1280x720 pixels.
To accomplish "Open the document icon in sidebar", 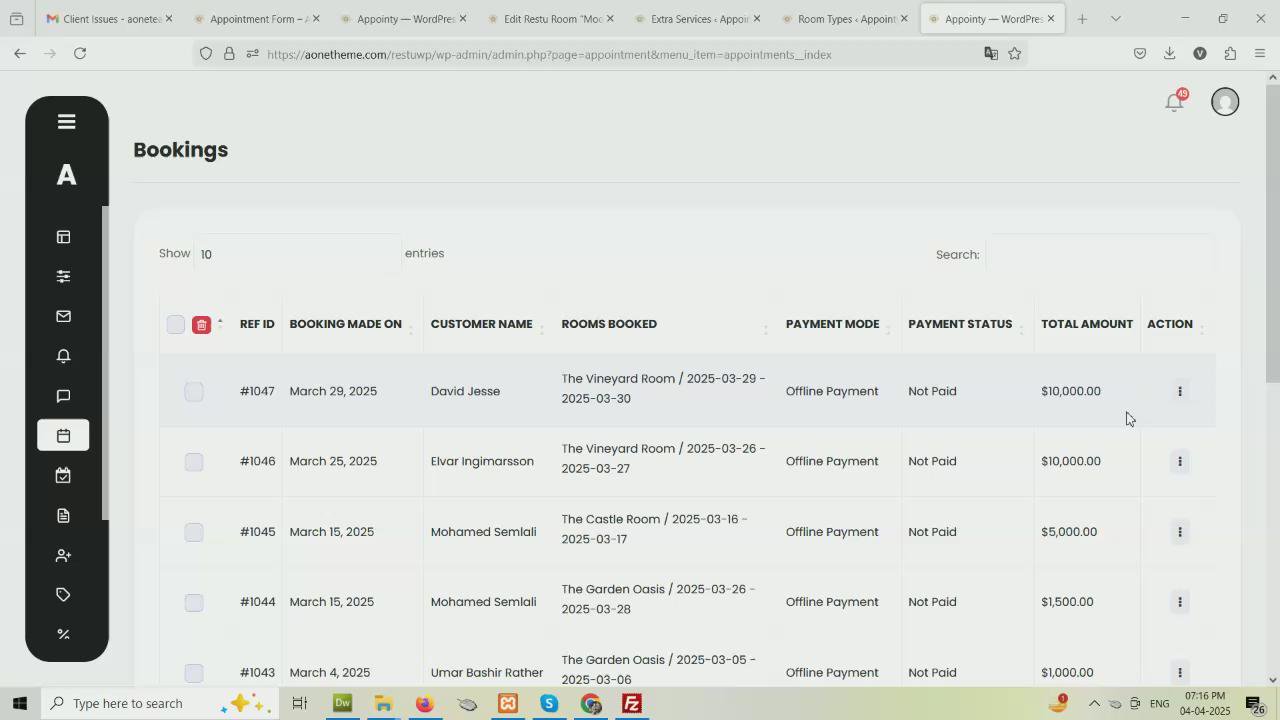I will point(63,516).
